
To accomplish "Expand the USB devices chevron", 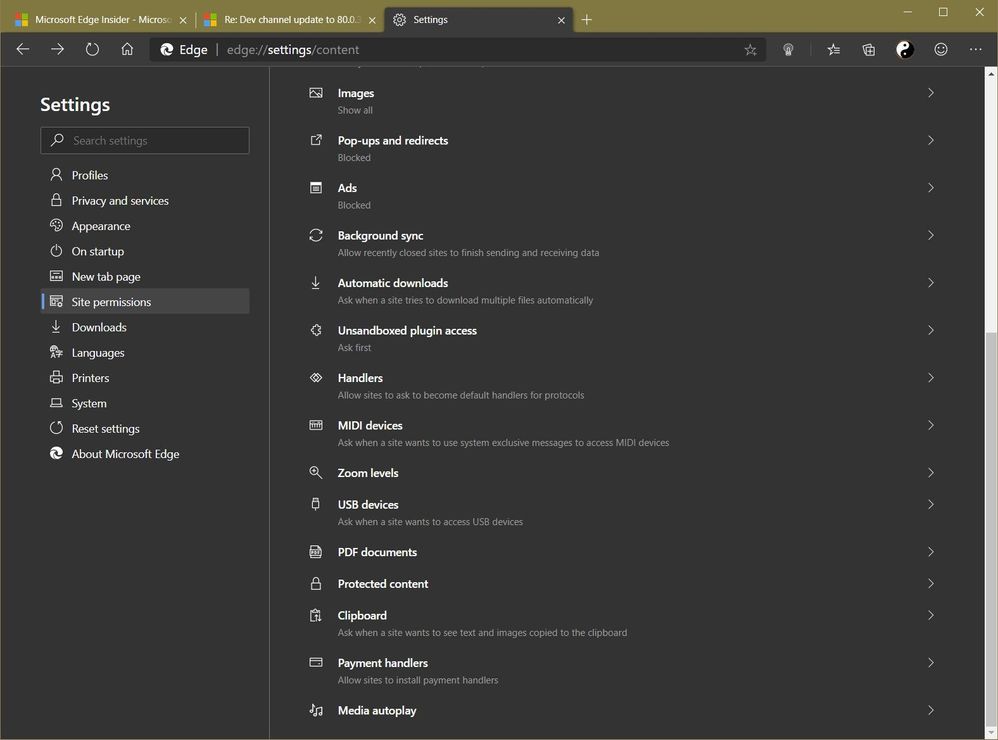I will pos(931,504).
